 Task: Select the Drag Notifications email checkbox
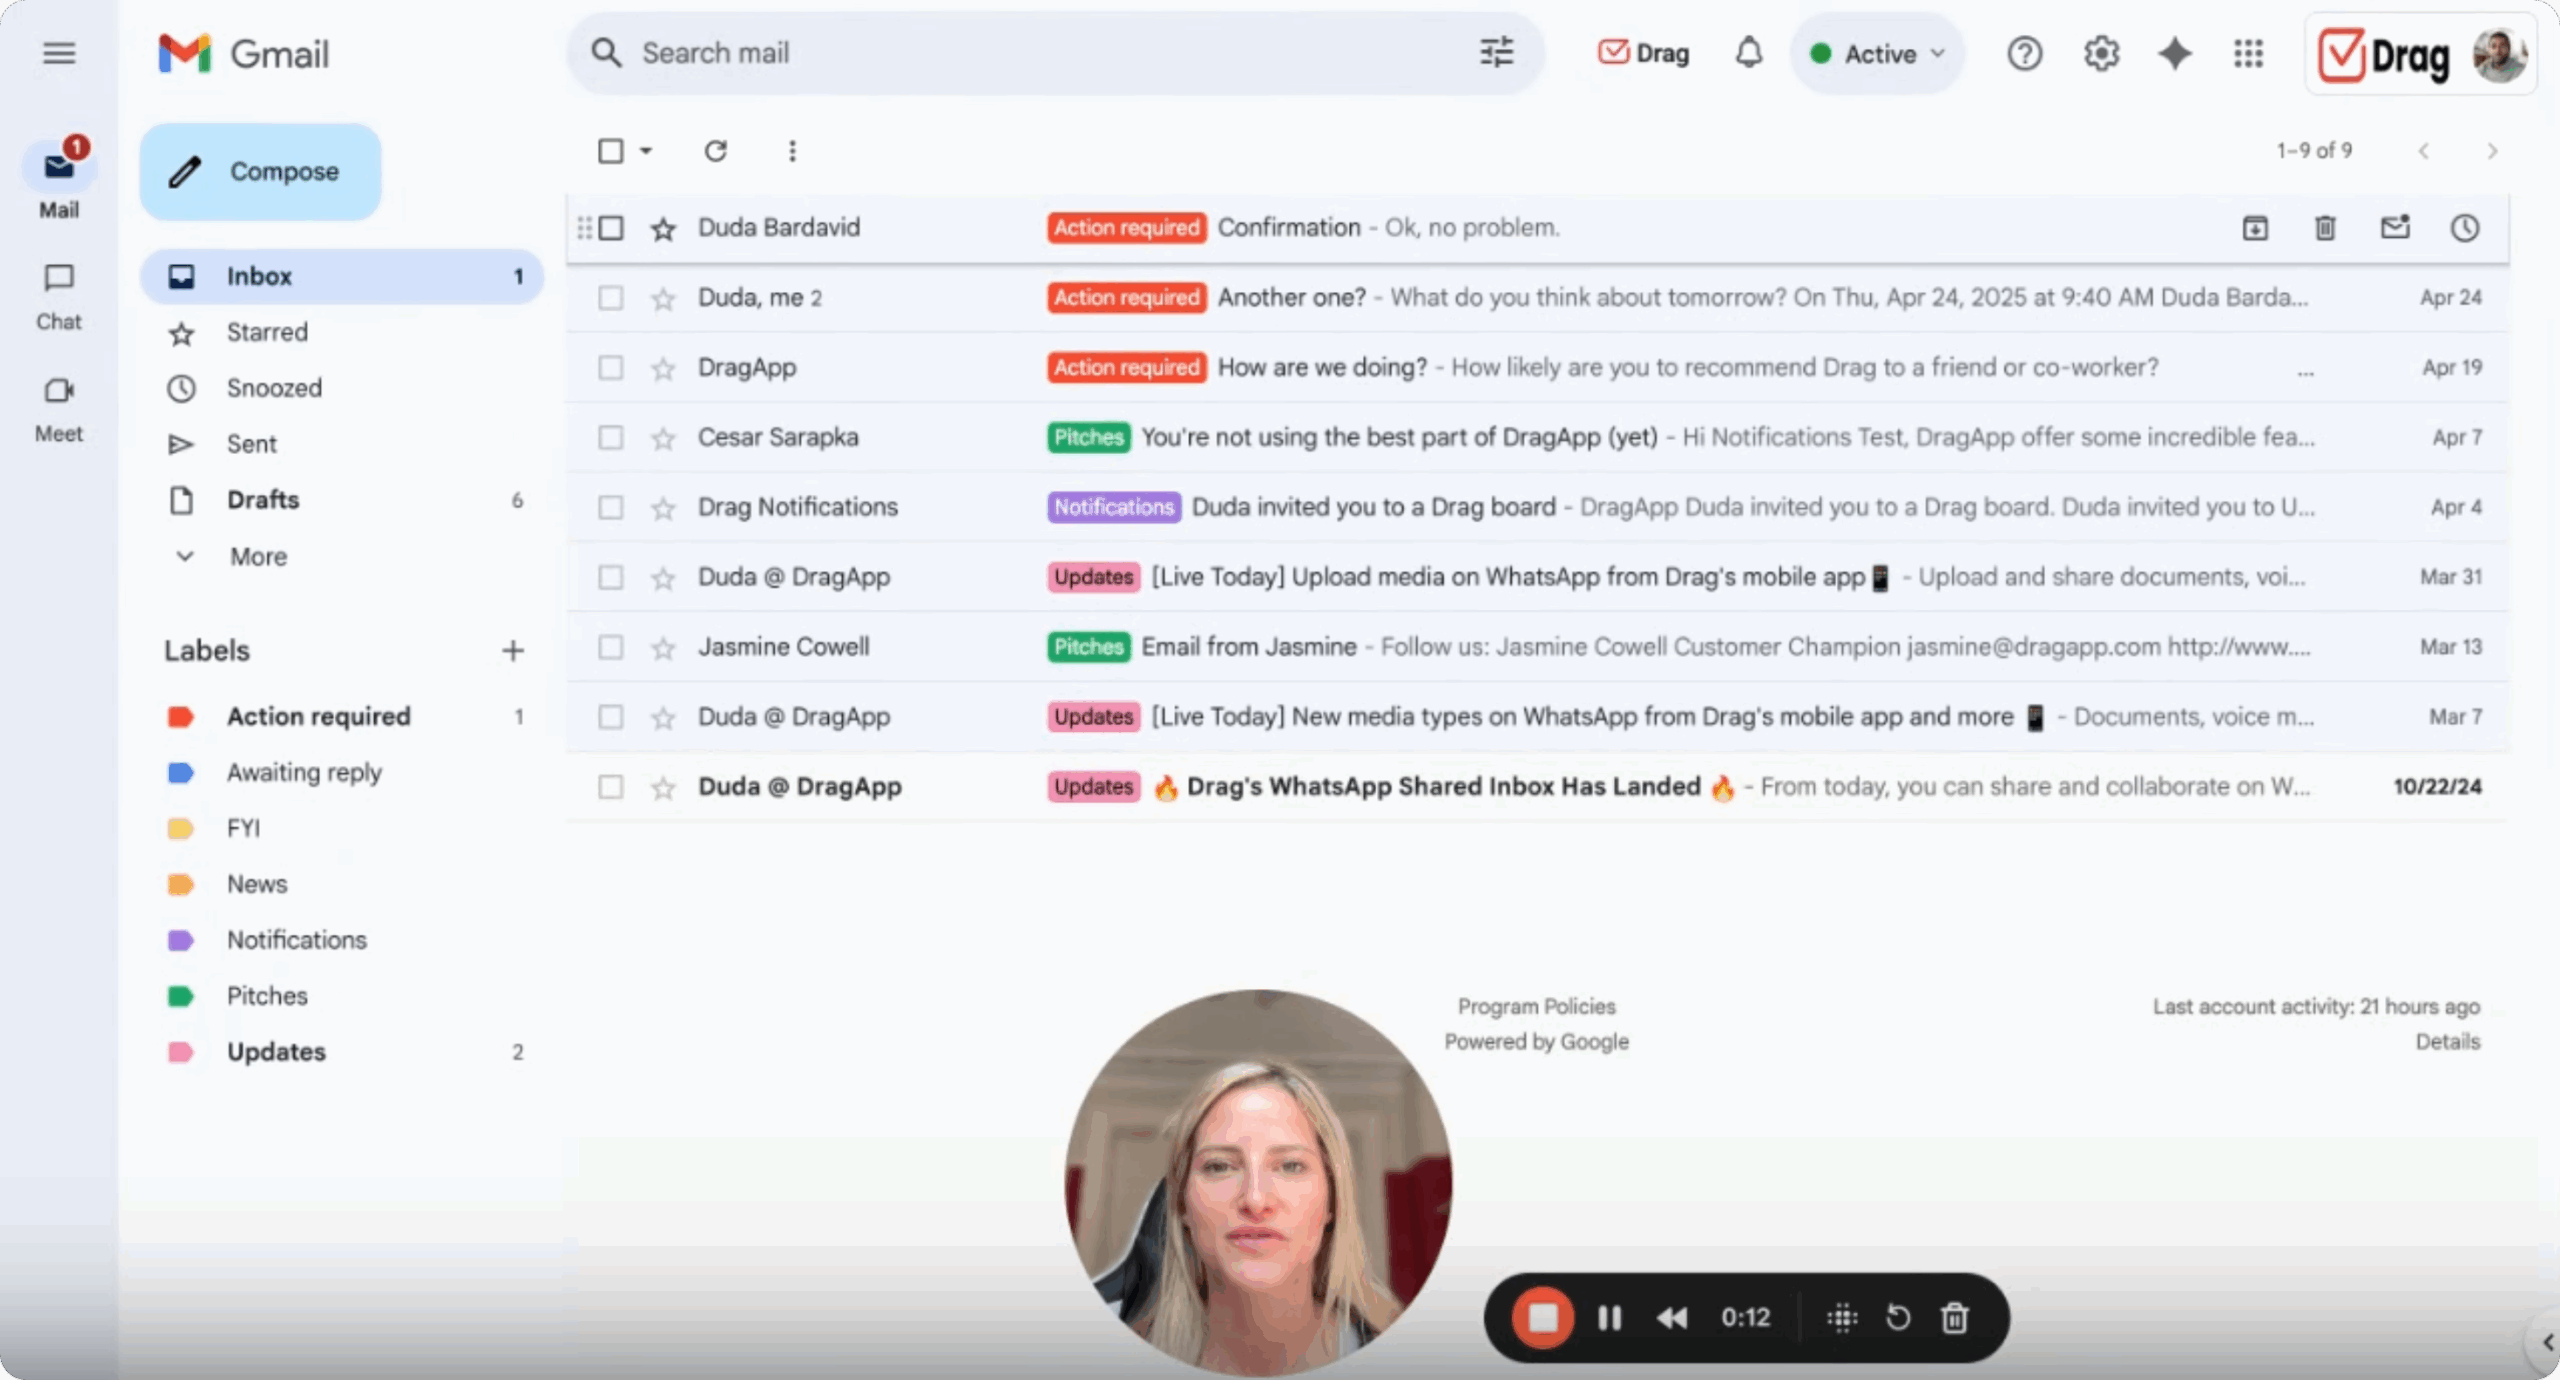tap(611, 508)
